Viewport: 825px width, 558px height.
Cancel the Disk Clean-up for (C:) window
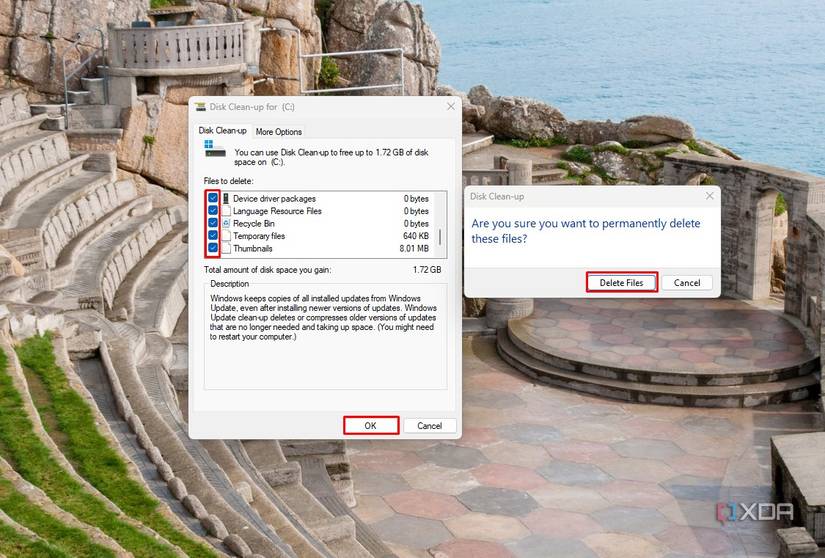[429, 425]
